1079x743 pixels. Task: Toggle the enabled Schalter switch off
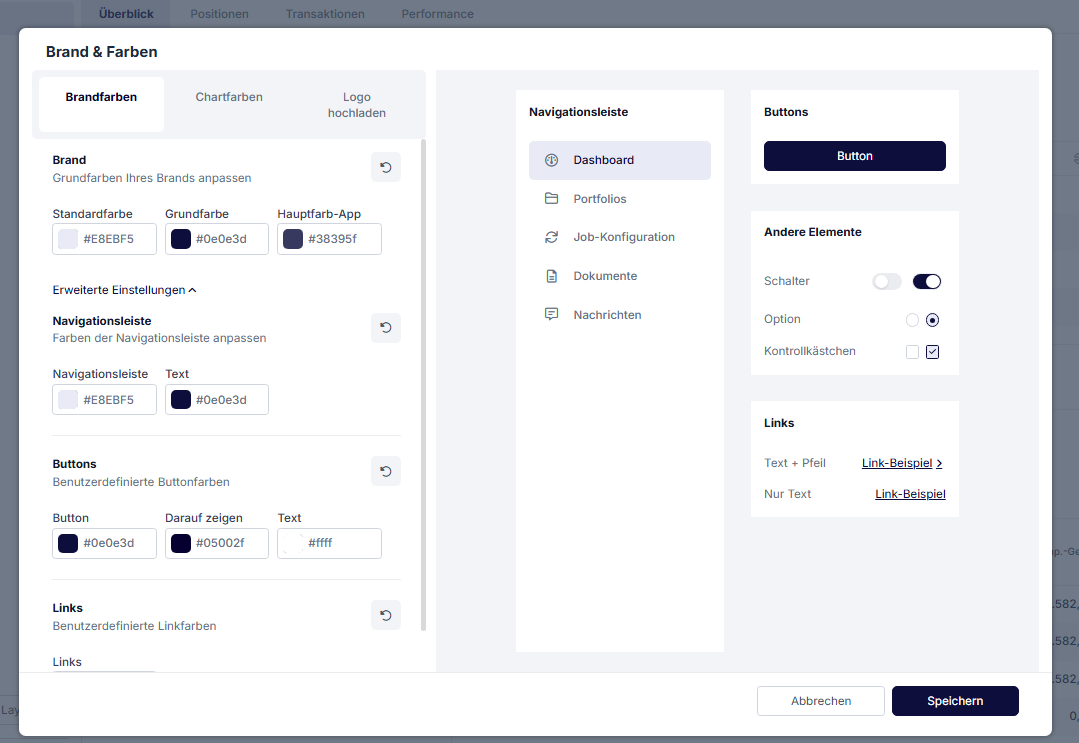point(927,282)
